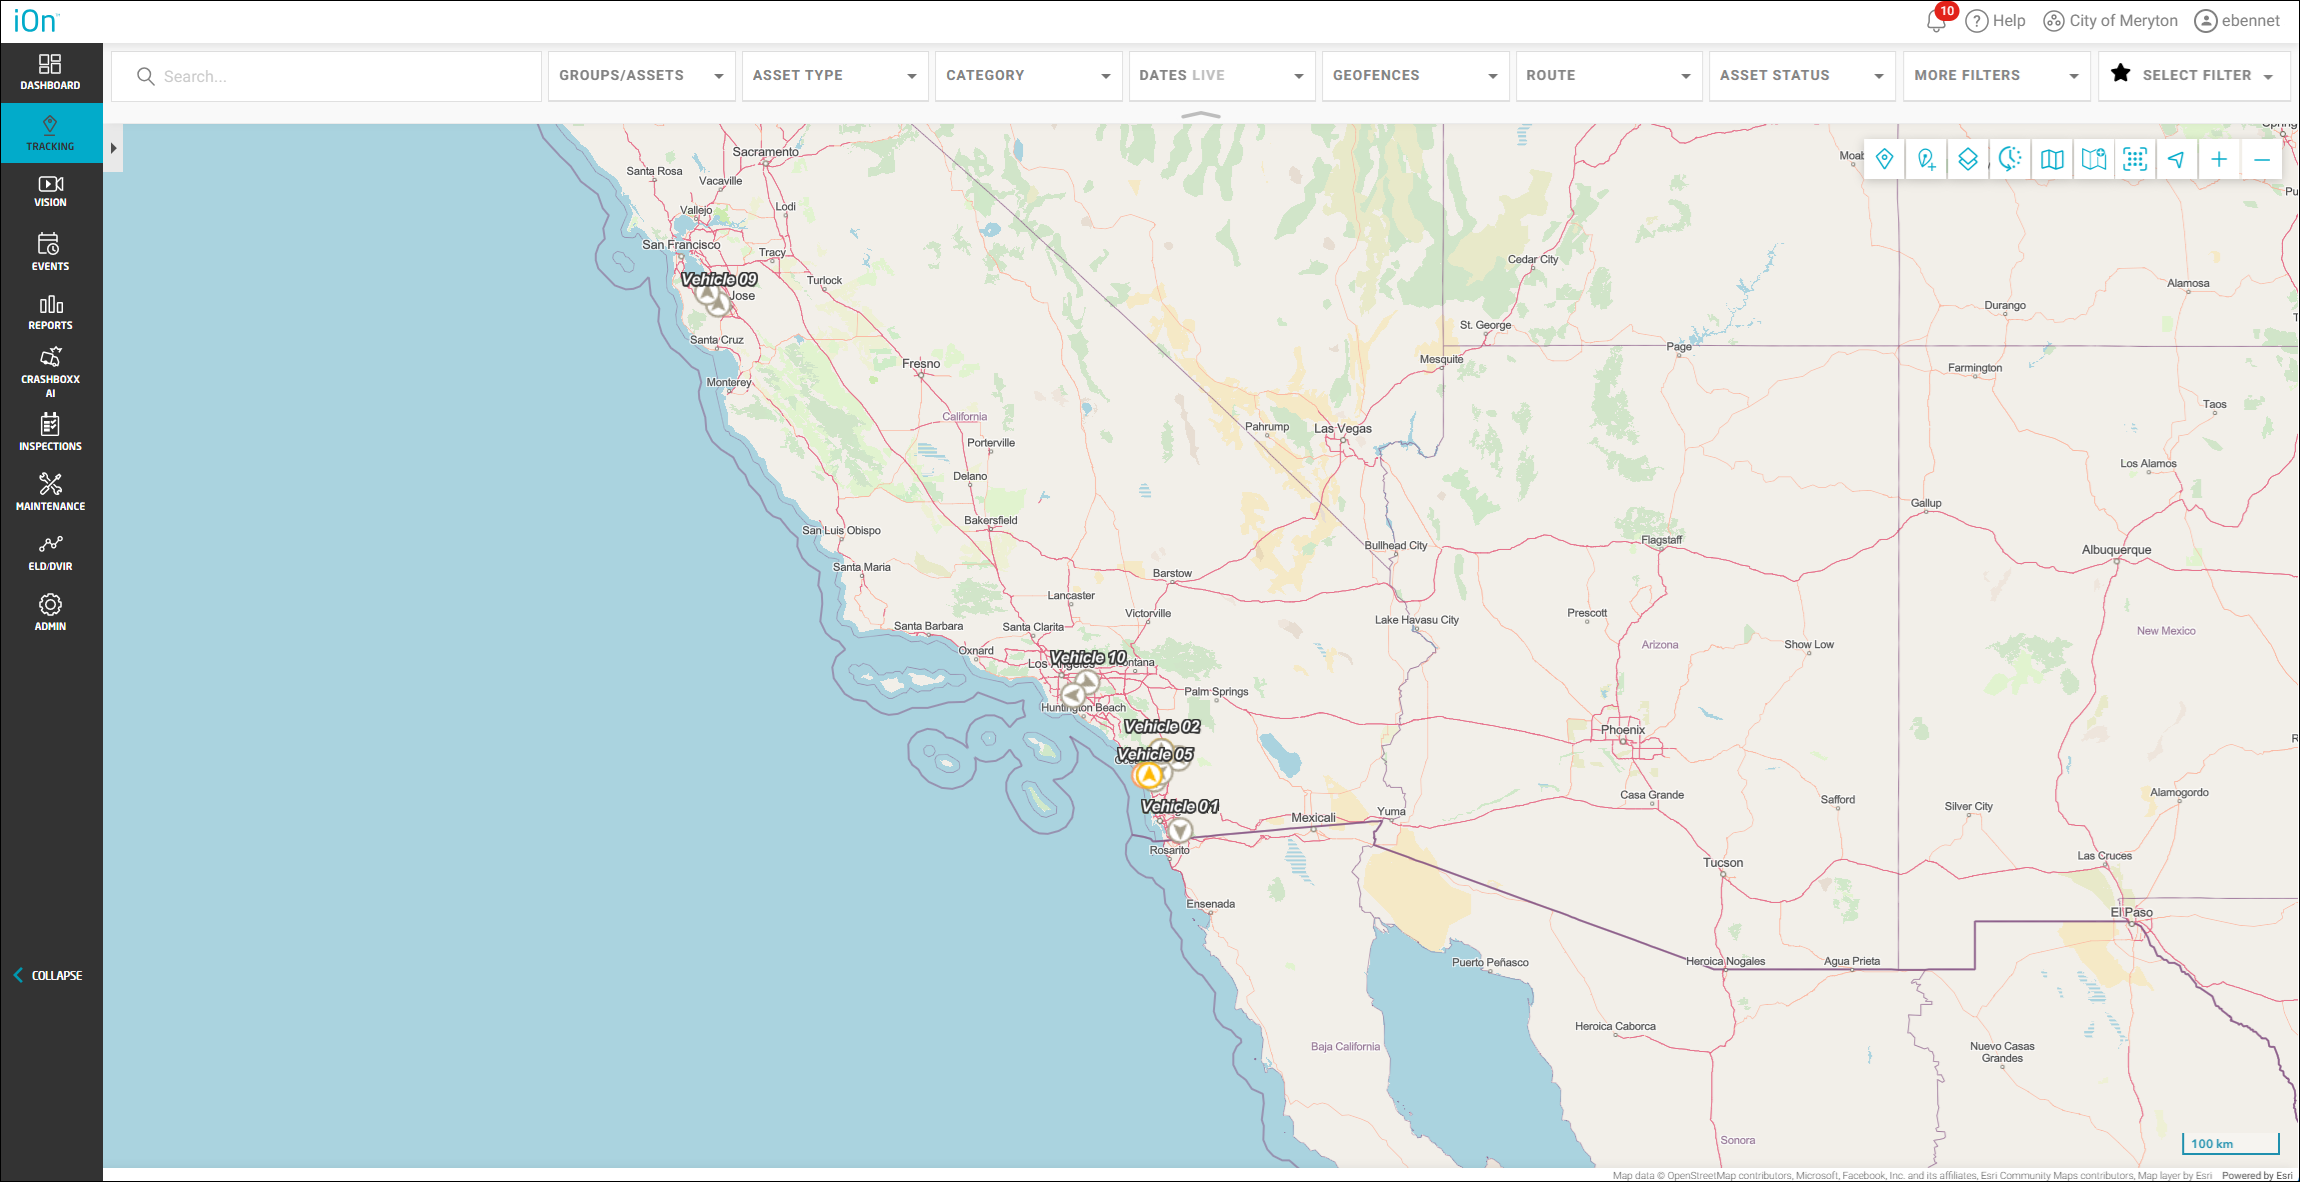This screenshot has height=1182, width=2300.
Task: Click the navigation arrow locate icon
Action: coord(2177,160)
